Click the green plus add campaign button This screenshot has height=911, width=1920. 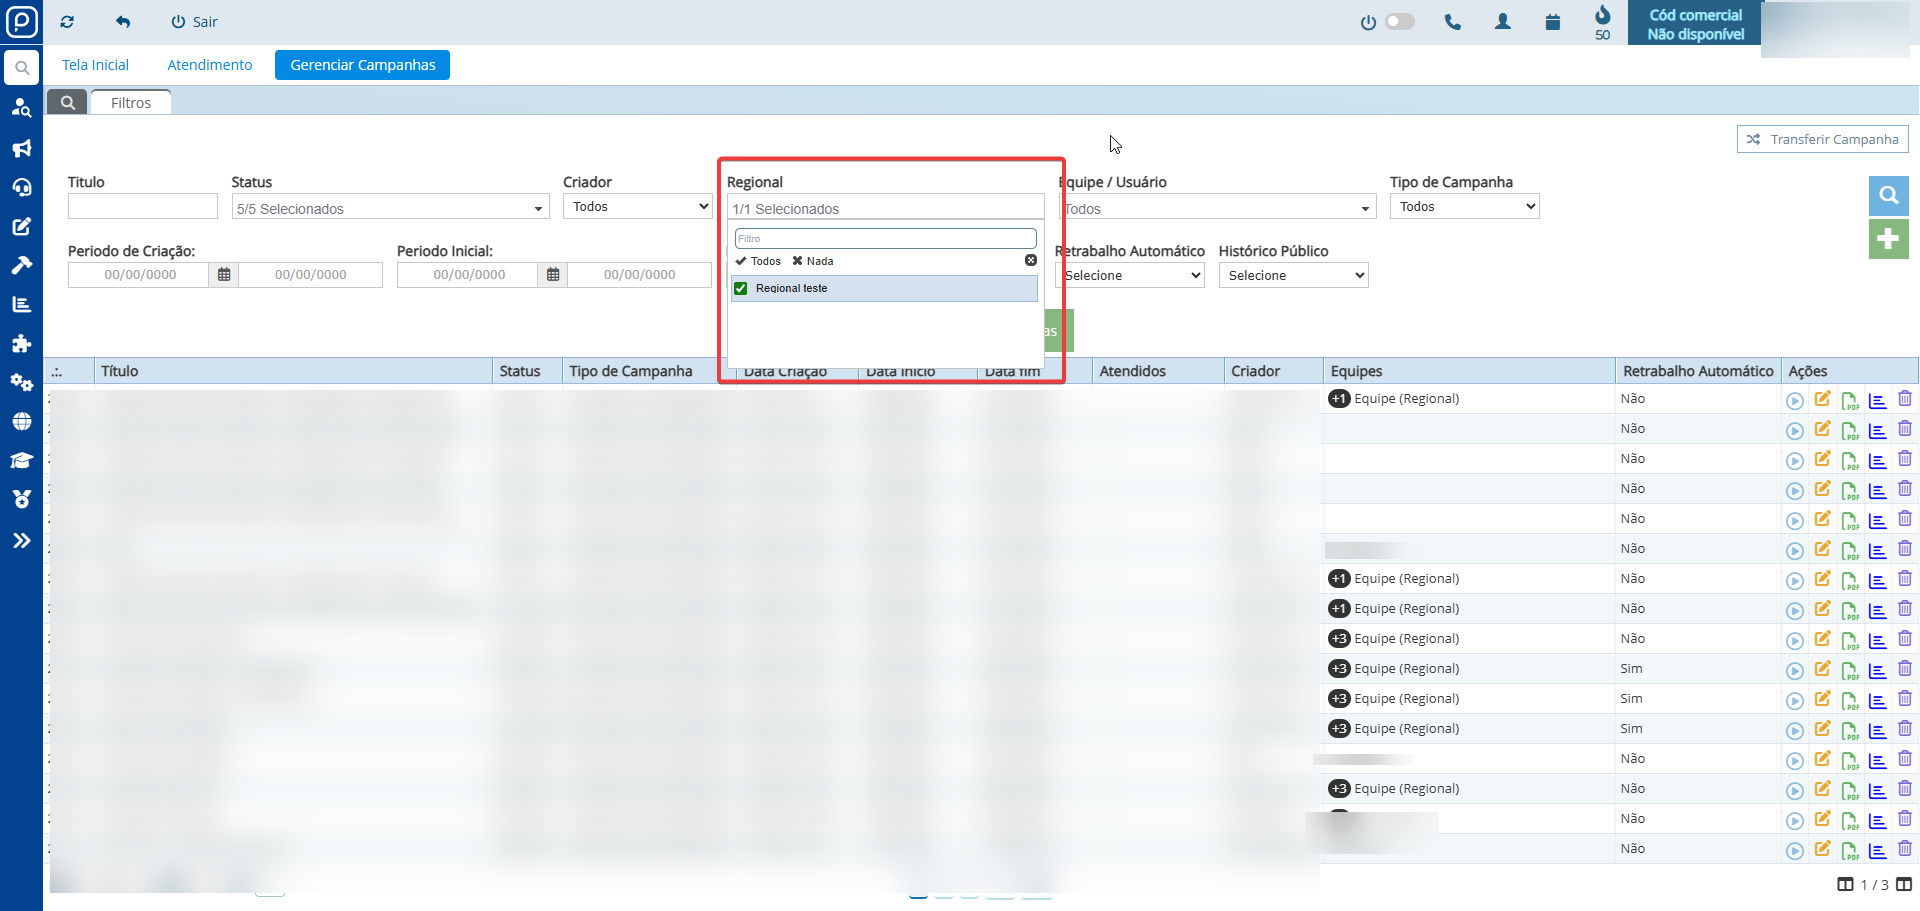point(1888,239)
